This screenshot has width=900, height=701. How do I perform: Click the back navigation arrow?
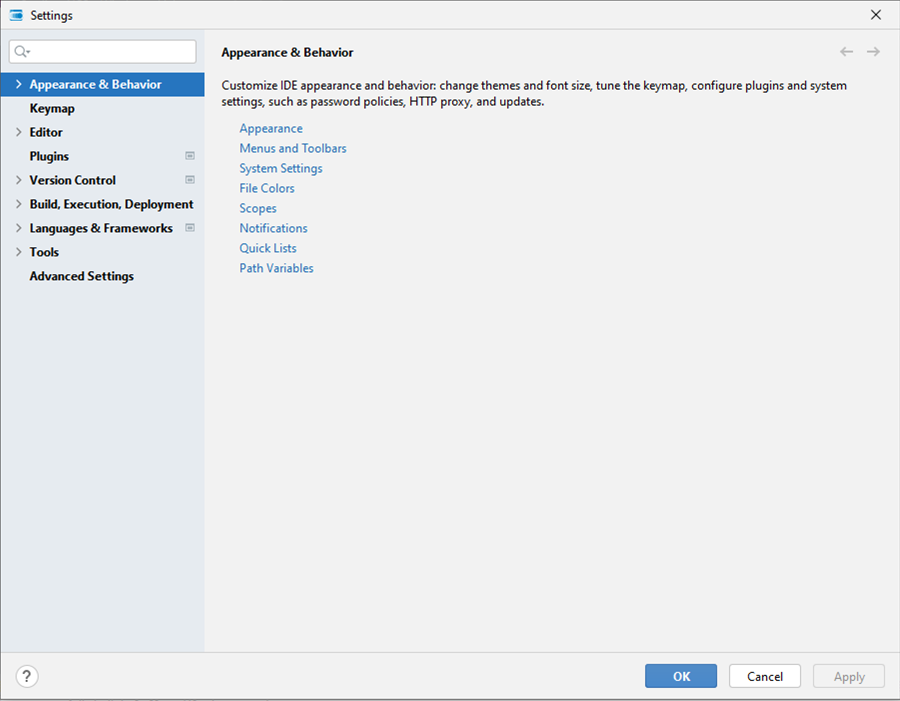[x=846, y=52]
